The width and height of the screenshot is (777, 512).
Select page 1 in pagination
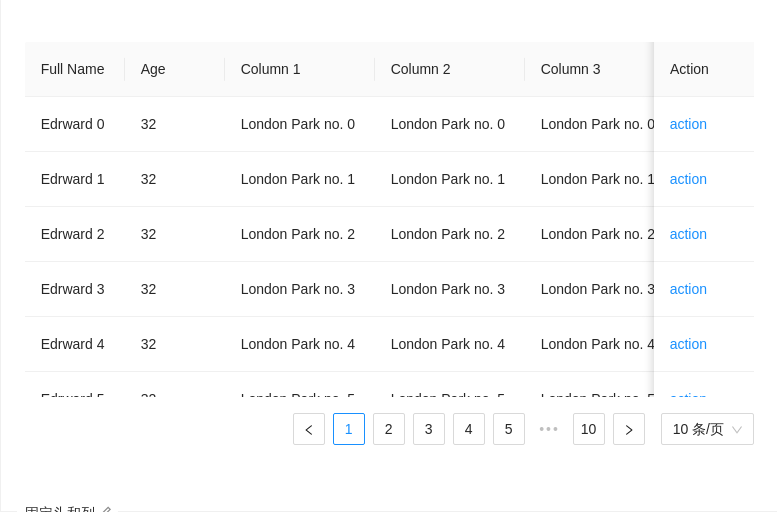[349, 429]
